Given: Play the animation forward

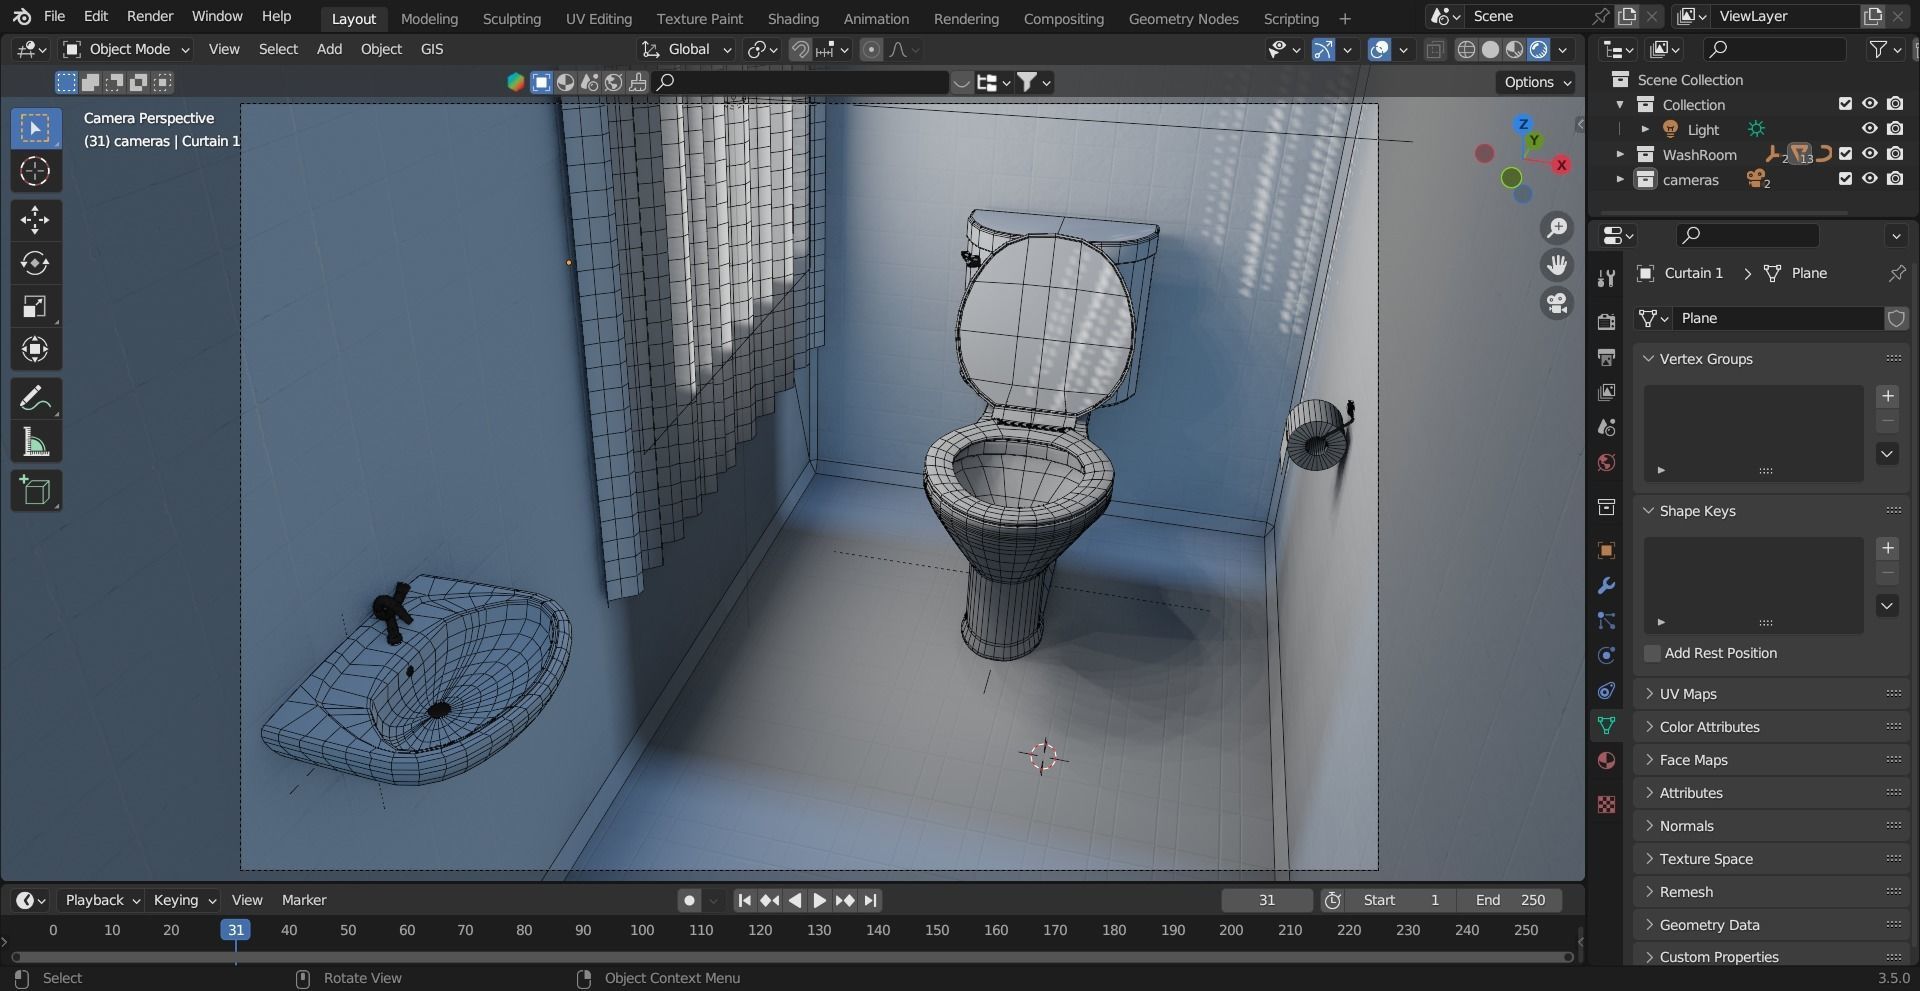Looking at the screenshot, I should point(819,900).
